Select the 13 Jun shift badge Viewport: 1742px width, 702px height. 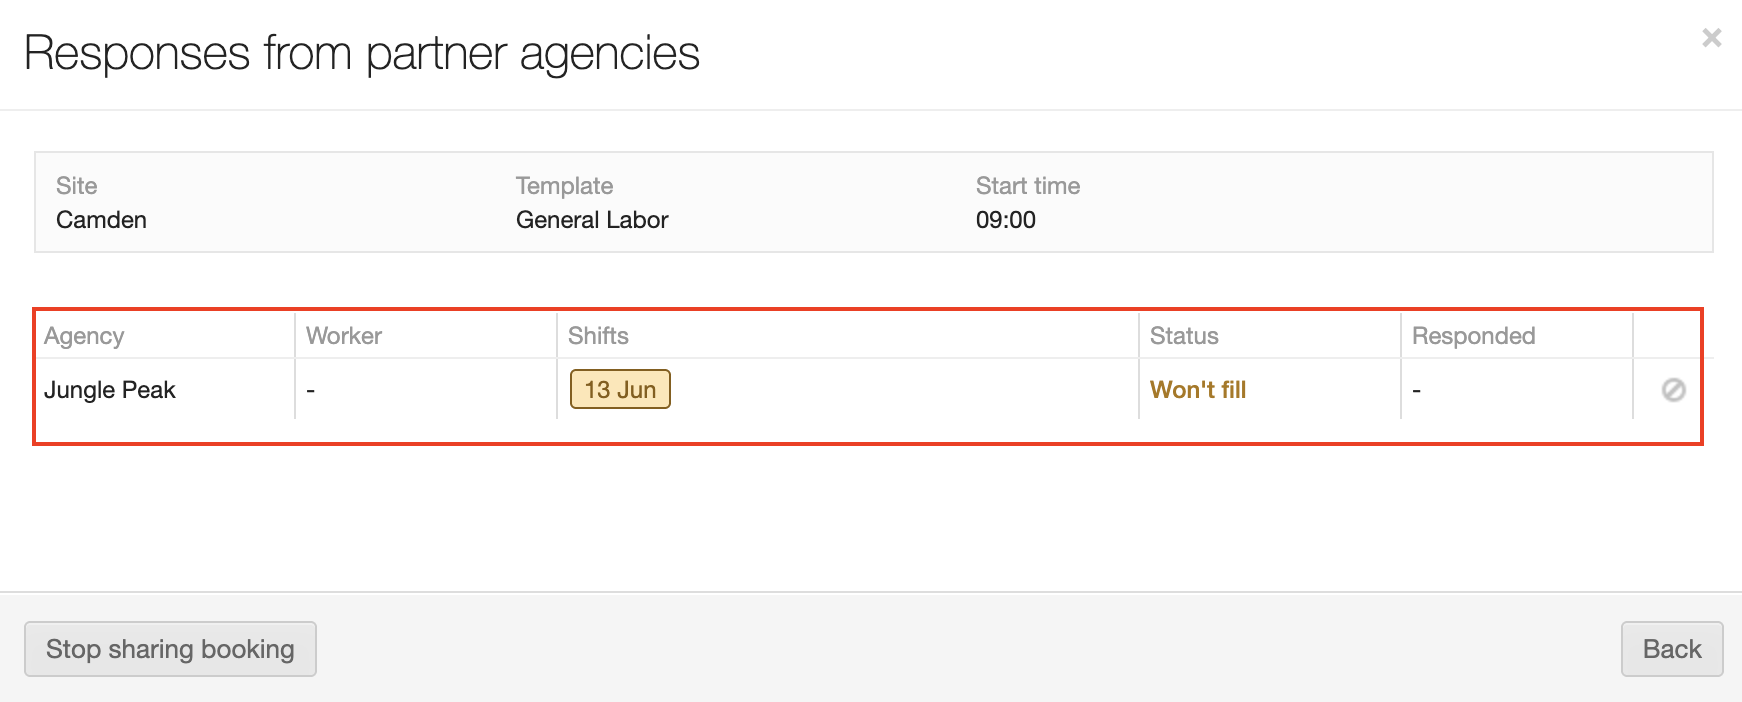(x=620, y=390)
